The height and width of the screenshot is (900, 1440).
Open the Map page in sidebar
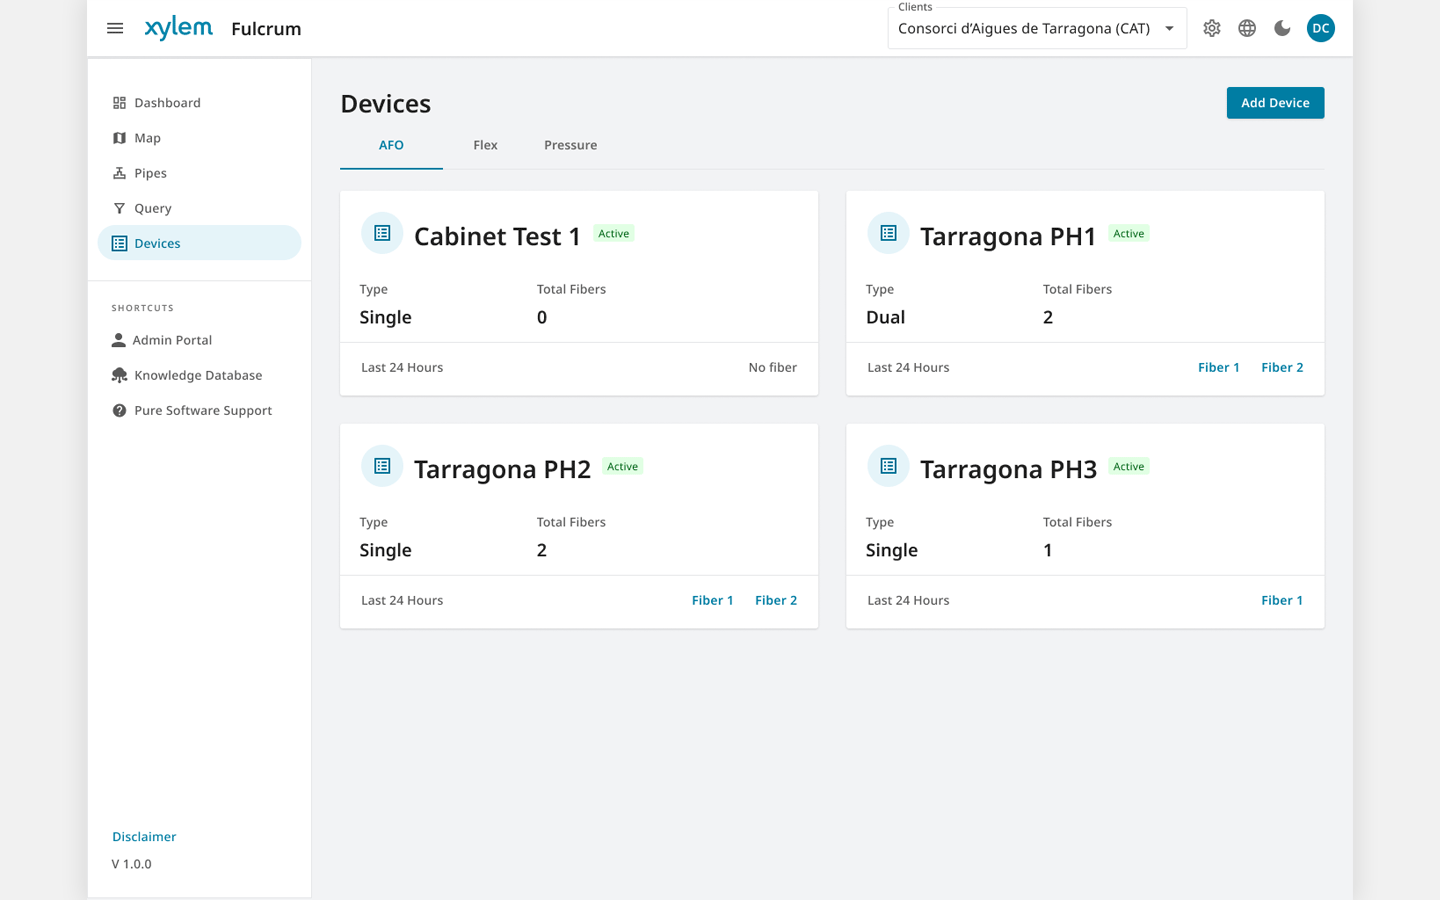click(147, 138)
